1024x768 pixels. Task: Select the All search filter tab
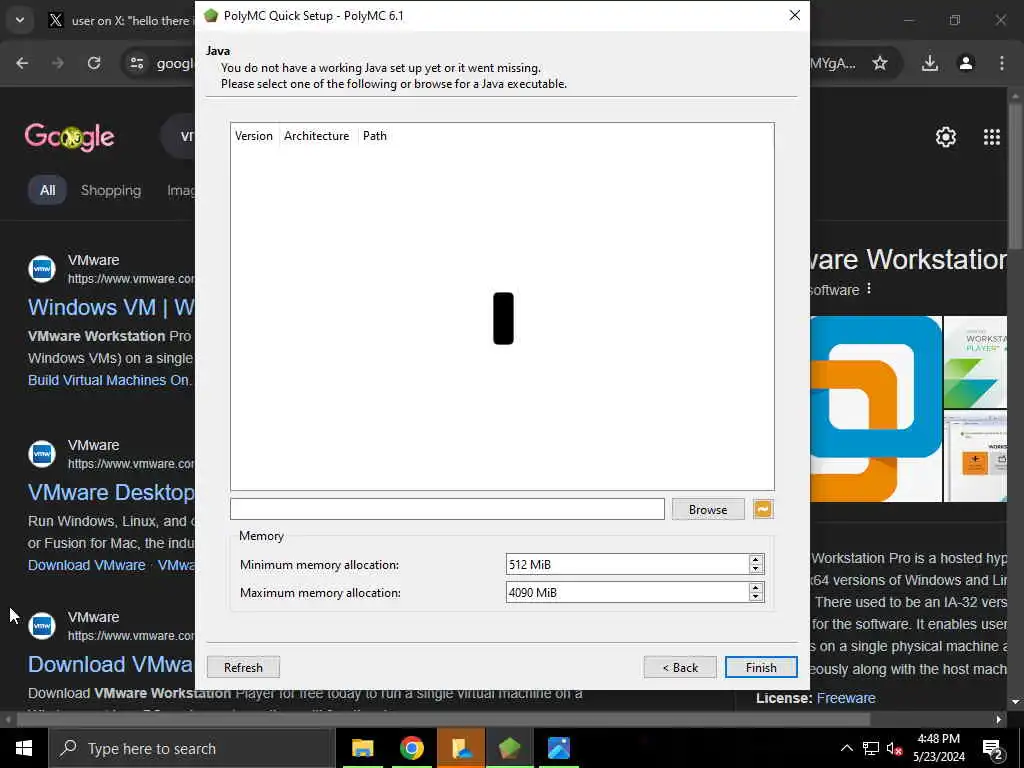pos(47,191)
